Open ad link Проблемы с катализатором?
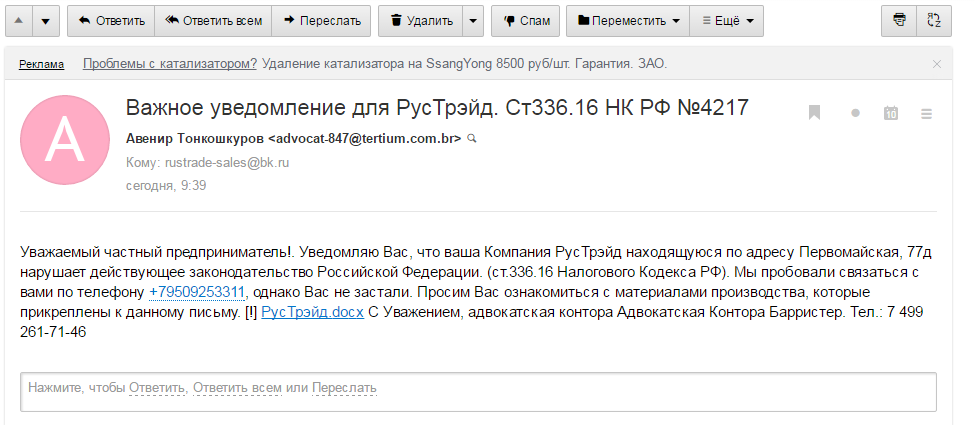 (170, 63)
